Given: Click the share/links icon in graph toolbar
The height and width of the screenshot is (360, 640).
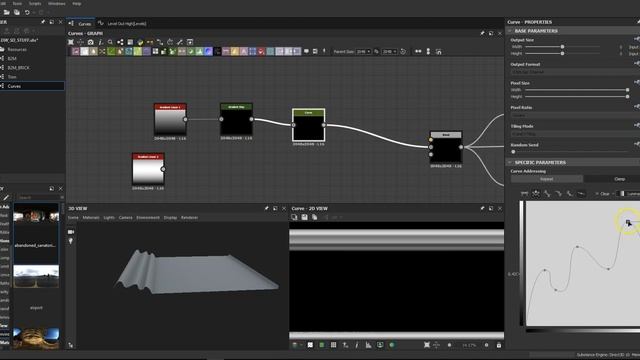Looking at the screenshot, I should tap(120, 42).
